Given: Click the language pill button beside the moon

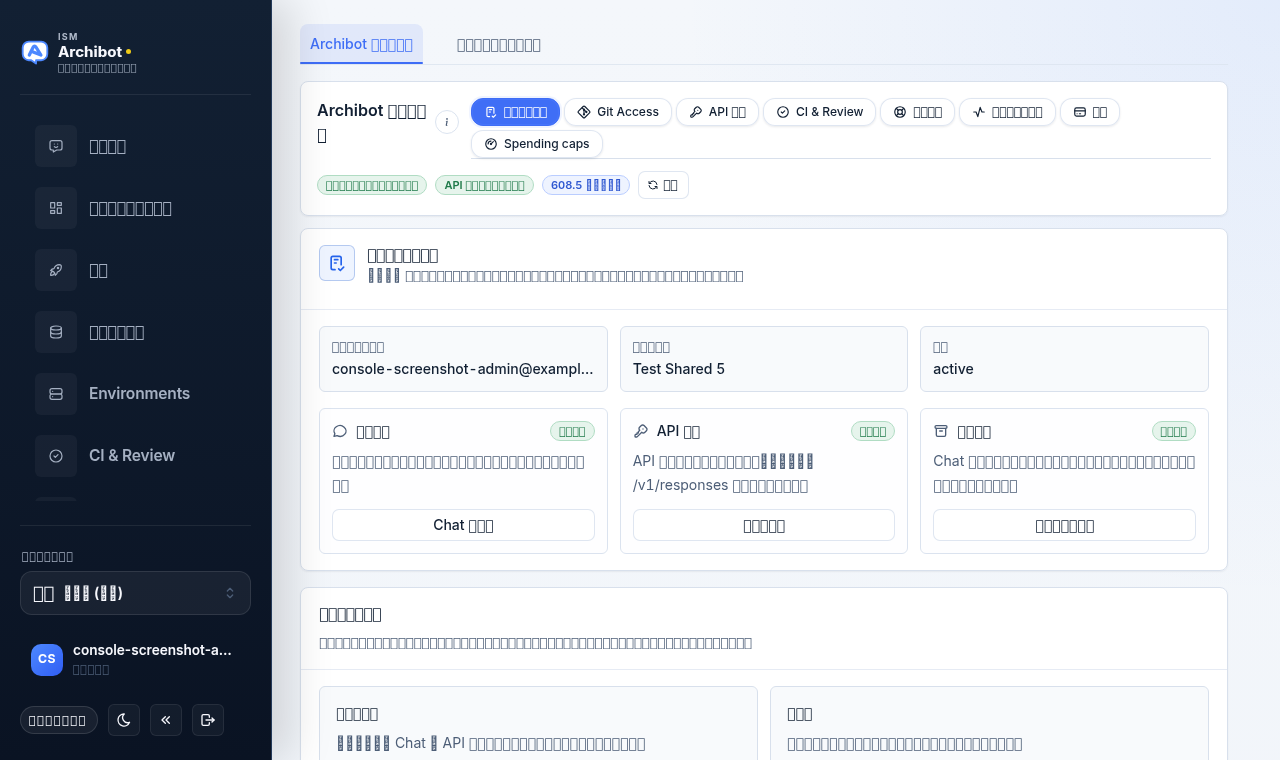Looking at the screenshot, I should (x=59, y=720).
